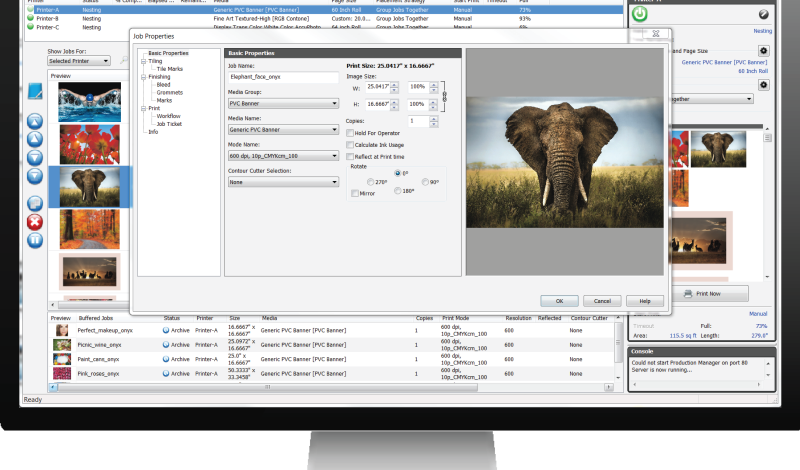Viewport: 800px width, 470px height.
Task: Open placement strategy gear settings
Action: pyautogui.click(x=763, y=85)
